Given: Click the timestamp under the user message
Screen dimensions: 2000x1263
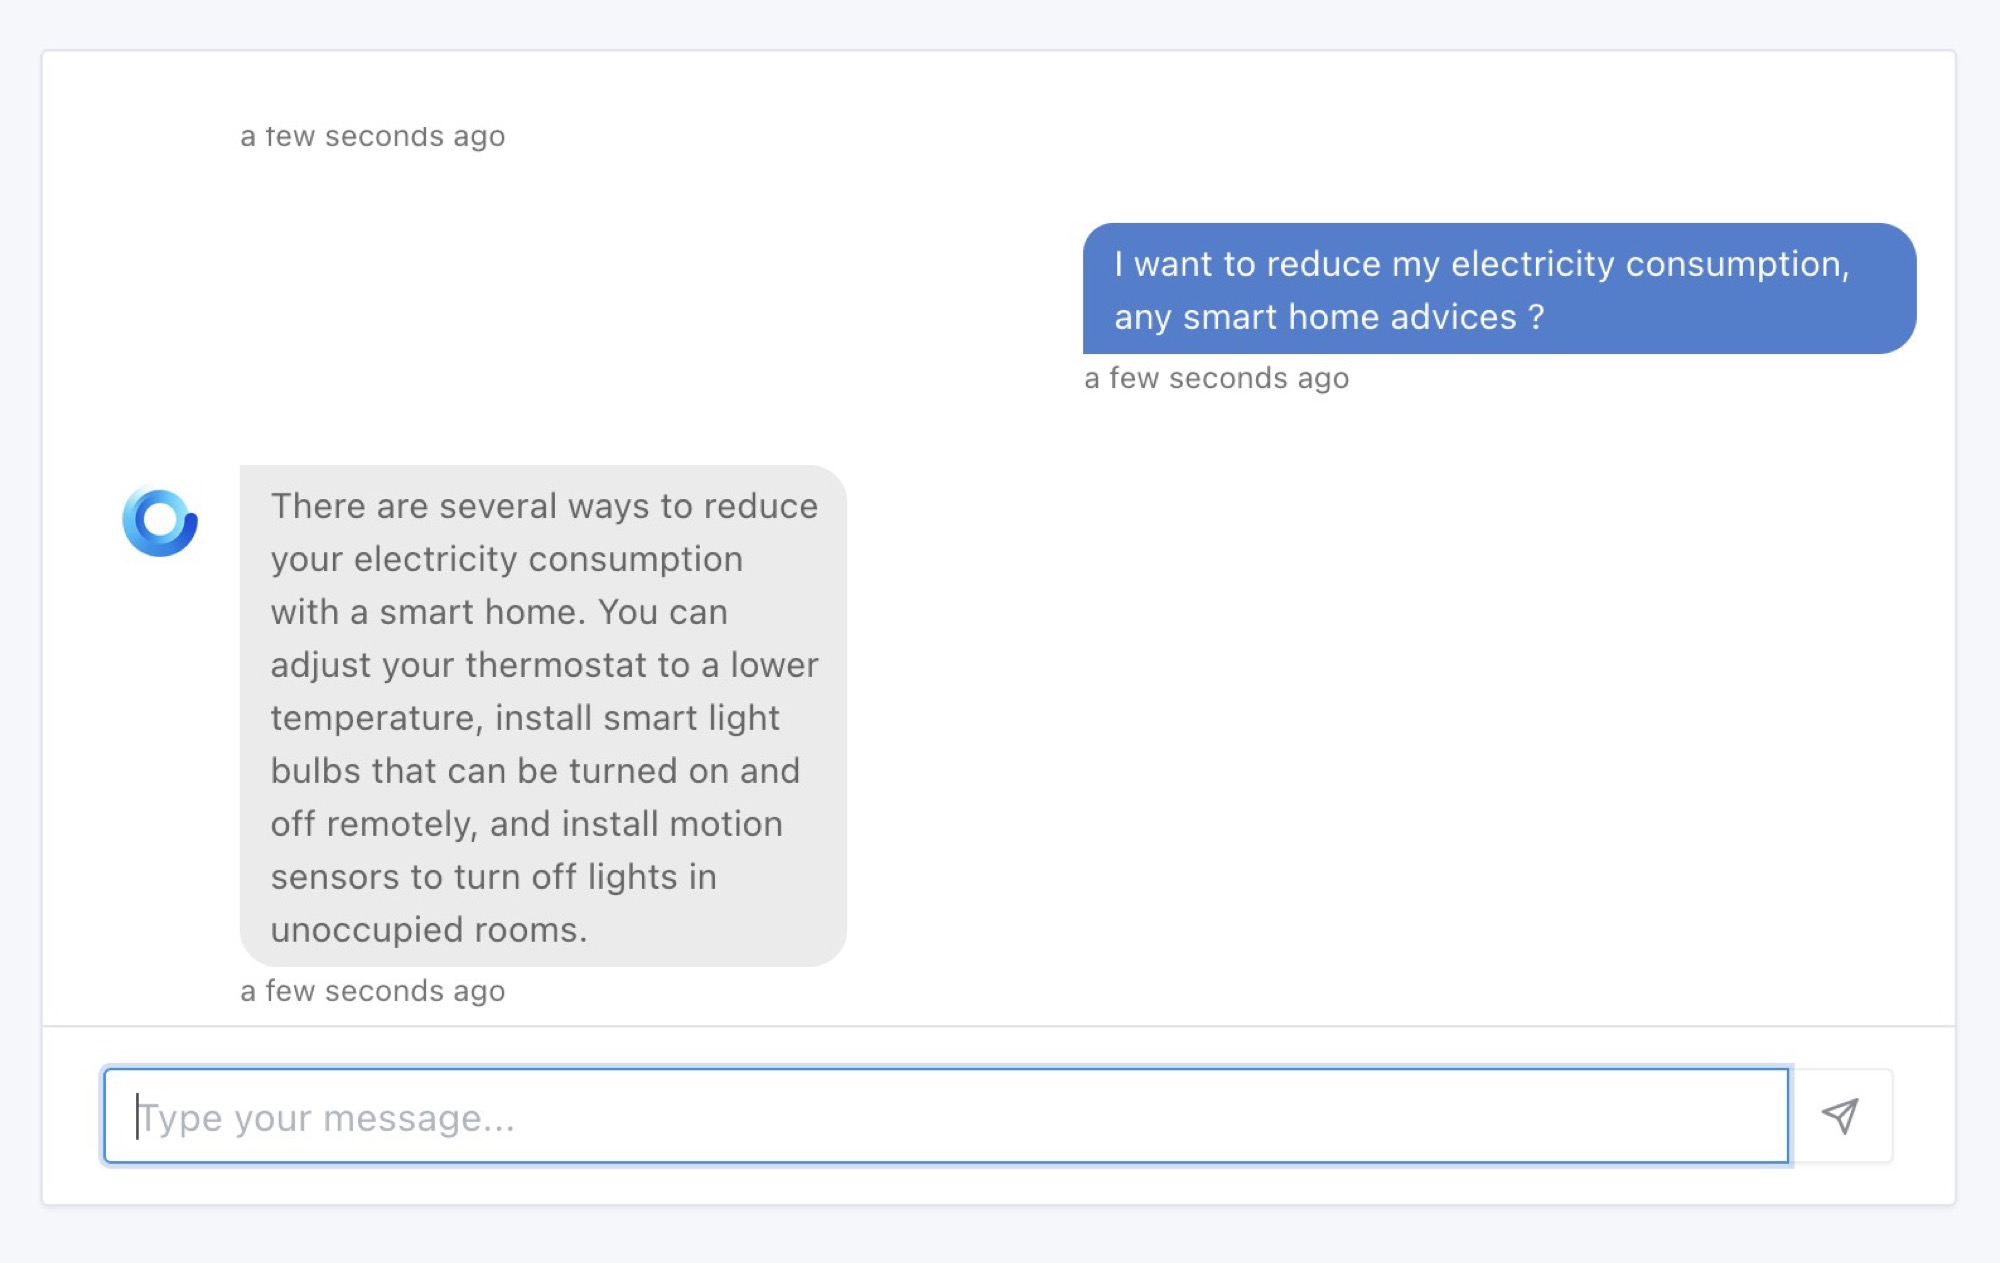Looking at the screenshot, I should click(1216, 378).
